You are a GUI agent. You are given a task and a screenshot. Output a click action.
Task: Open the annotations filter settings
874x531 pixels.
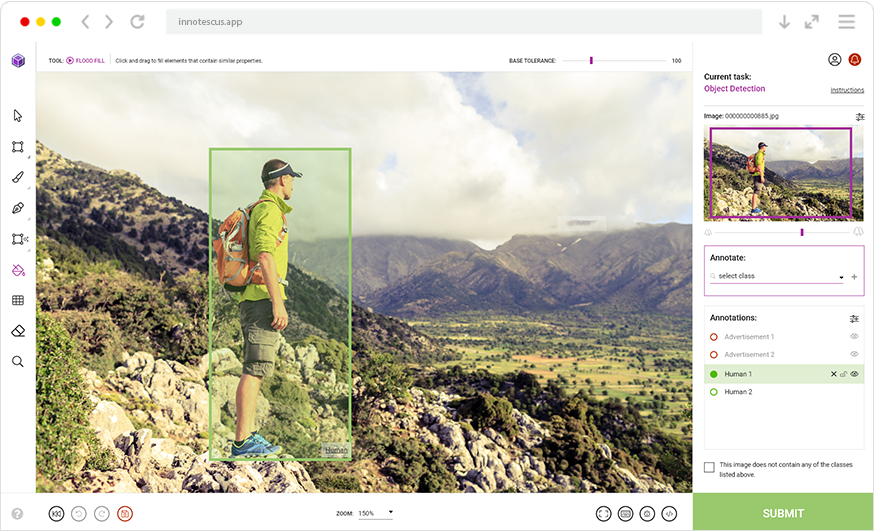(854, 318)
